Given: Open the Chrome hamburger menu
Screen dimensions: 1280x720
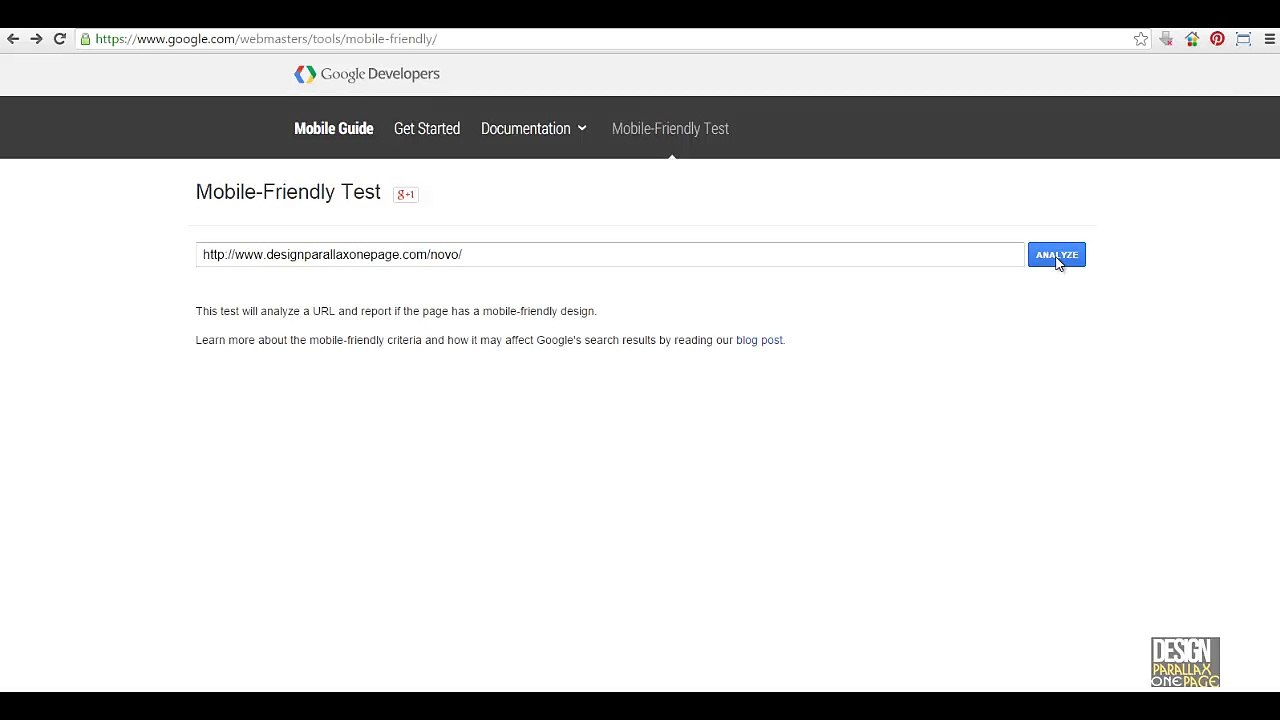Looking at the screenshot, I should [x=1269, y=39].
